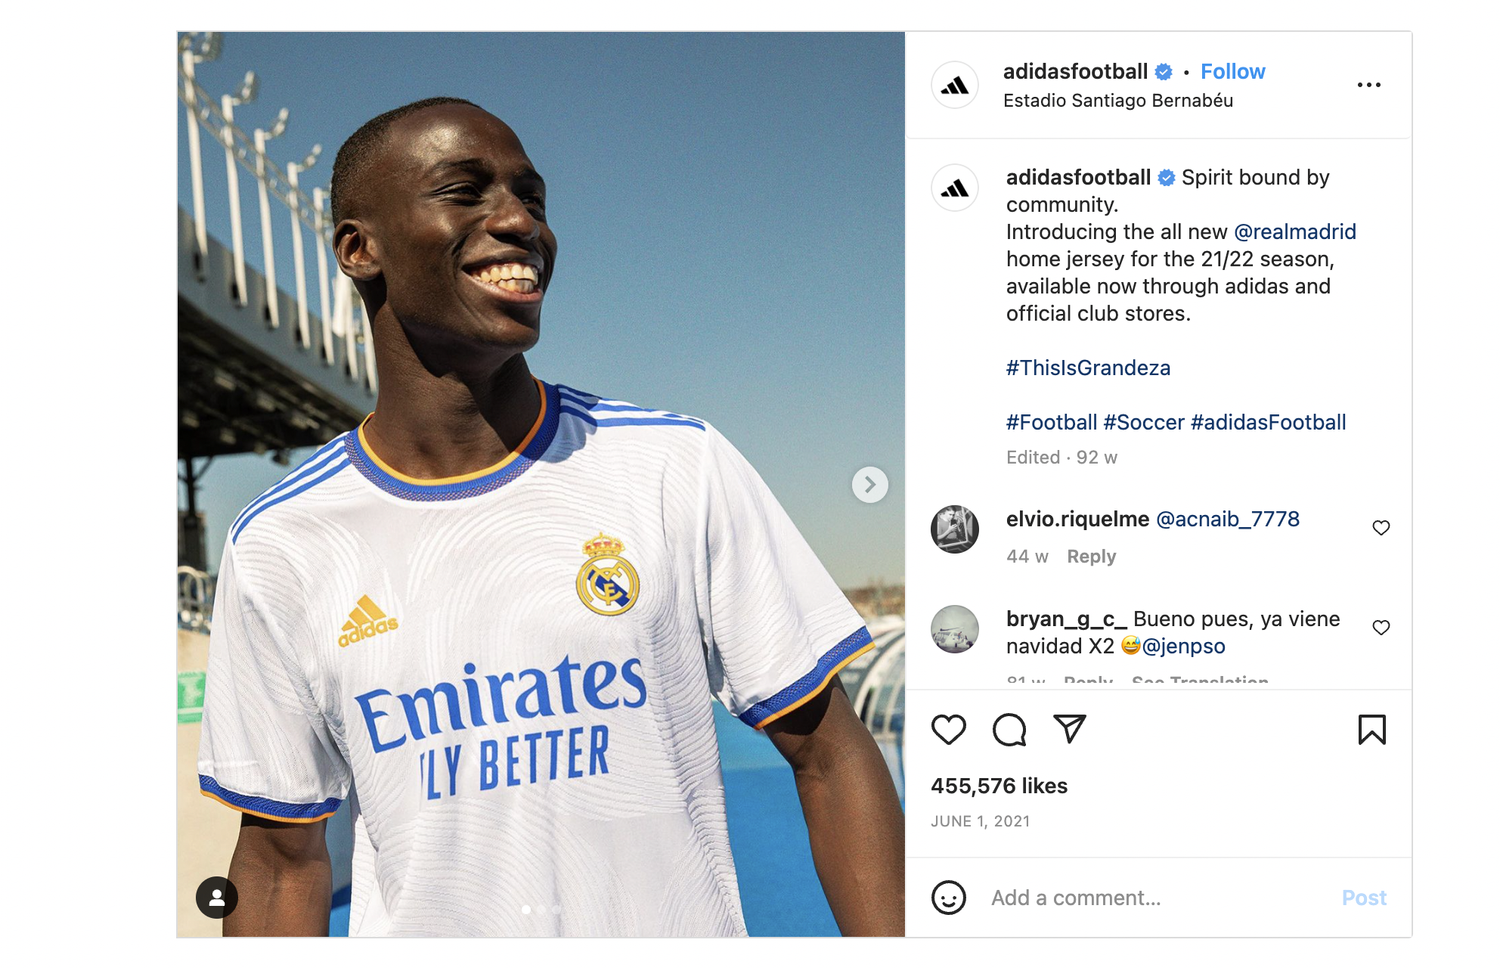Open elvio.riquelme's profile avatar
This screenshot has height=968, width=1500.
pos(955,529)
